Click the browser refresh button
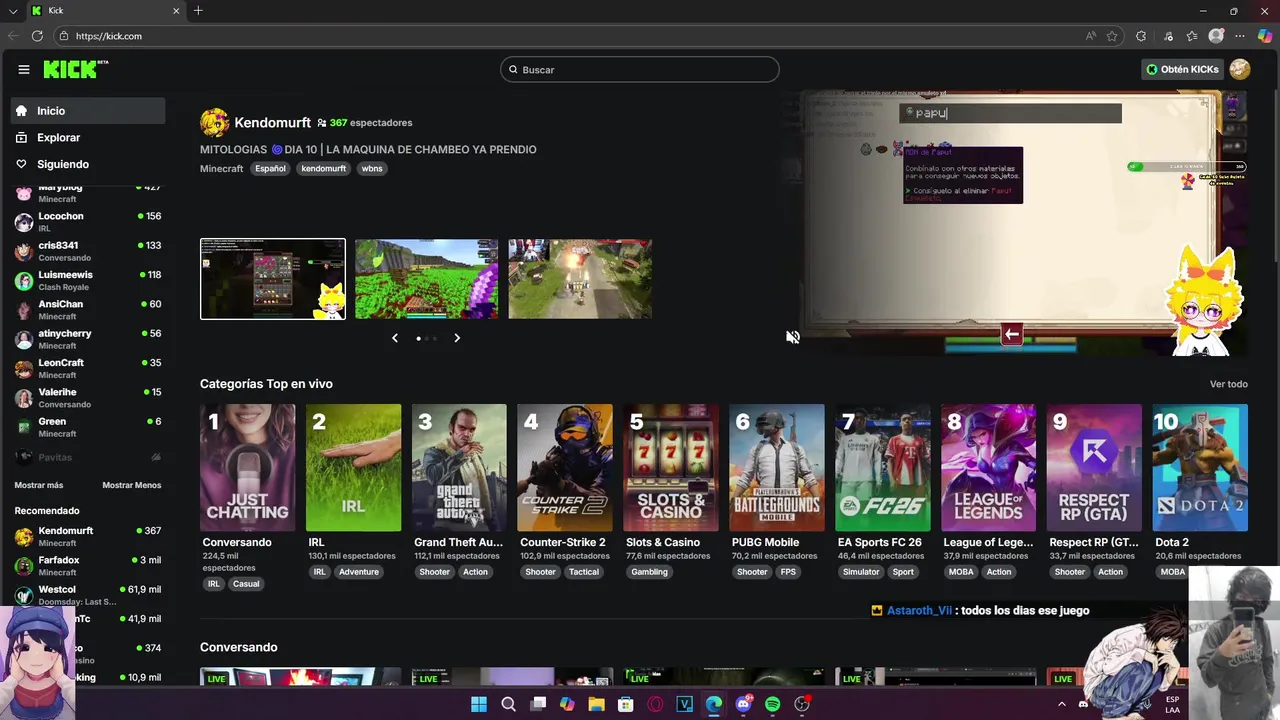This screenshot has height=720, width=1280. click(37, 36)
